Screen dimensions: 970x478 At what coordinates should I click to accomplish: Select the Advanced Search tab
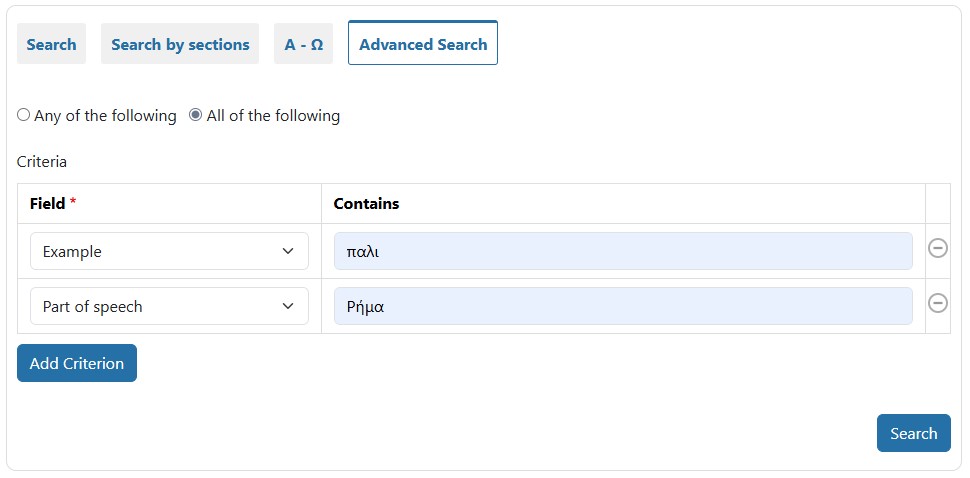(423, 44)
